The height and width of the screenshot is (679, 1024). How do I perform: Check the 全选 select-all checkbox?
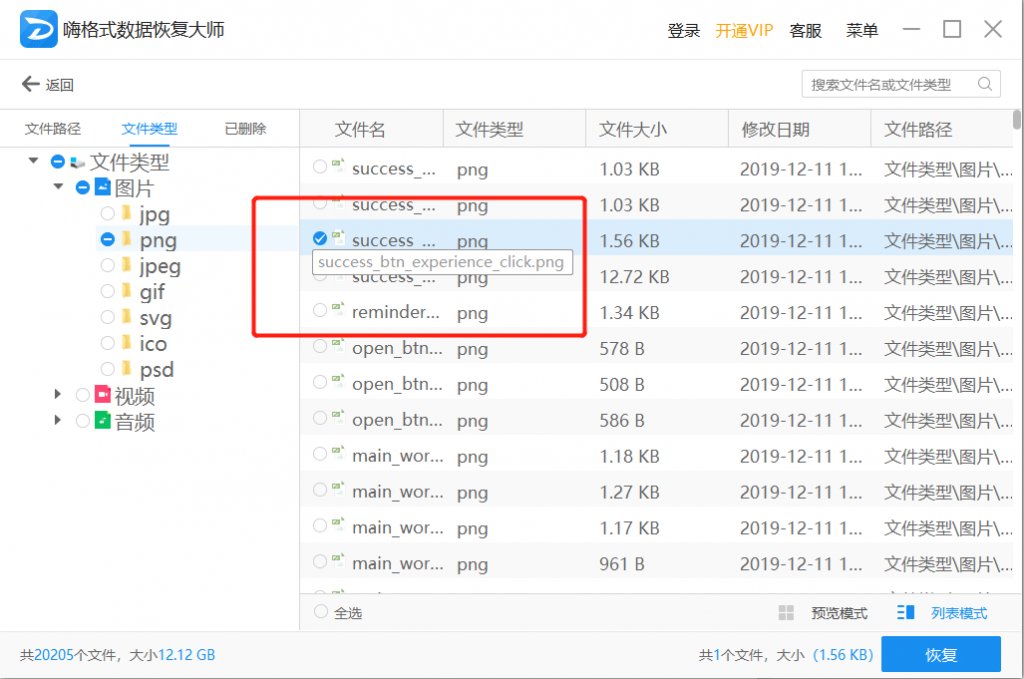(321, 612)
